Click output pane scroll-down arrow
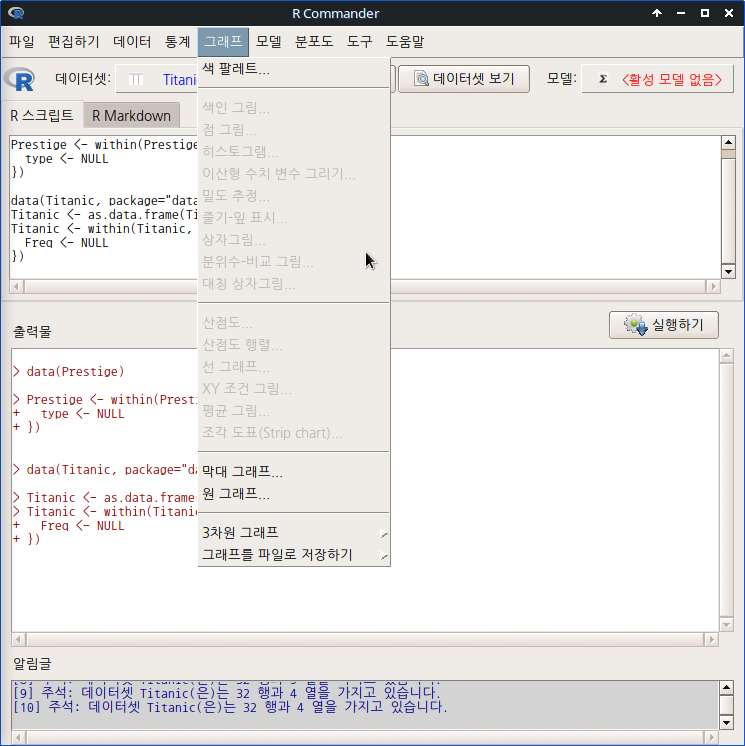Screen dimensions: 745x746 coord(726,625)
